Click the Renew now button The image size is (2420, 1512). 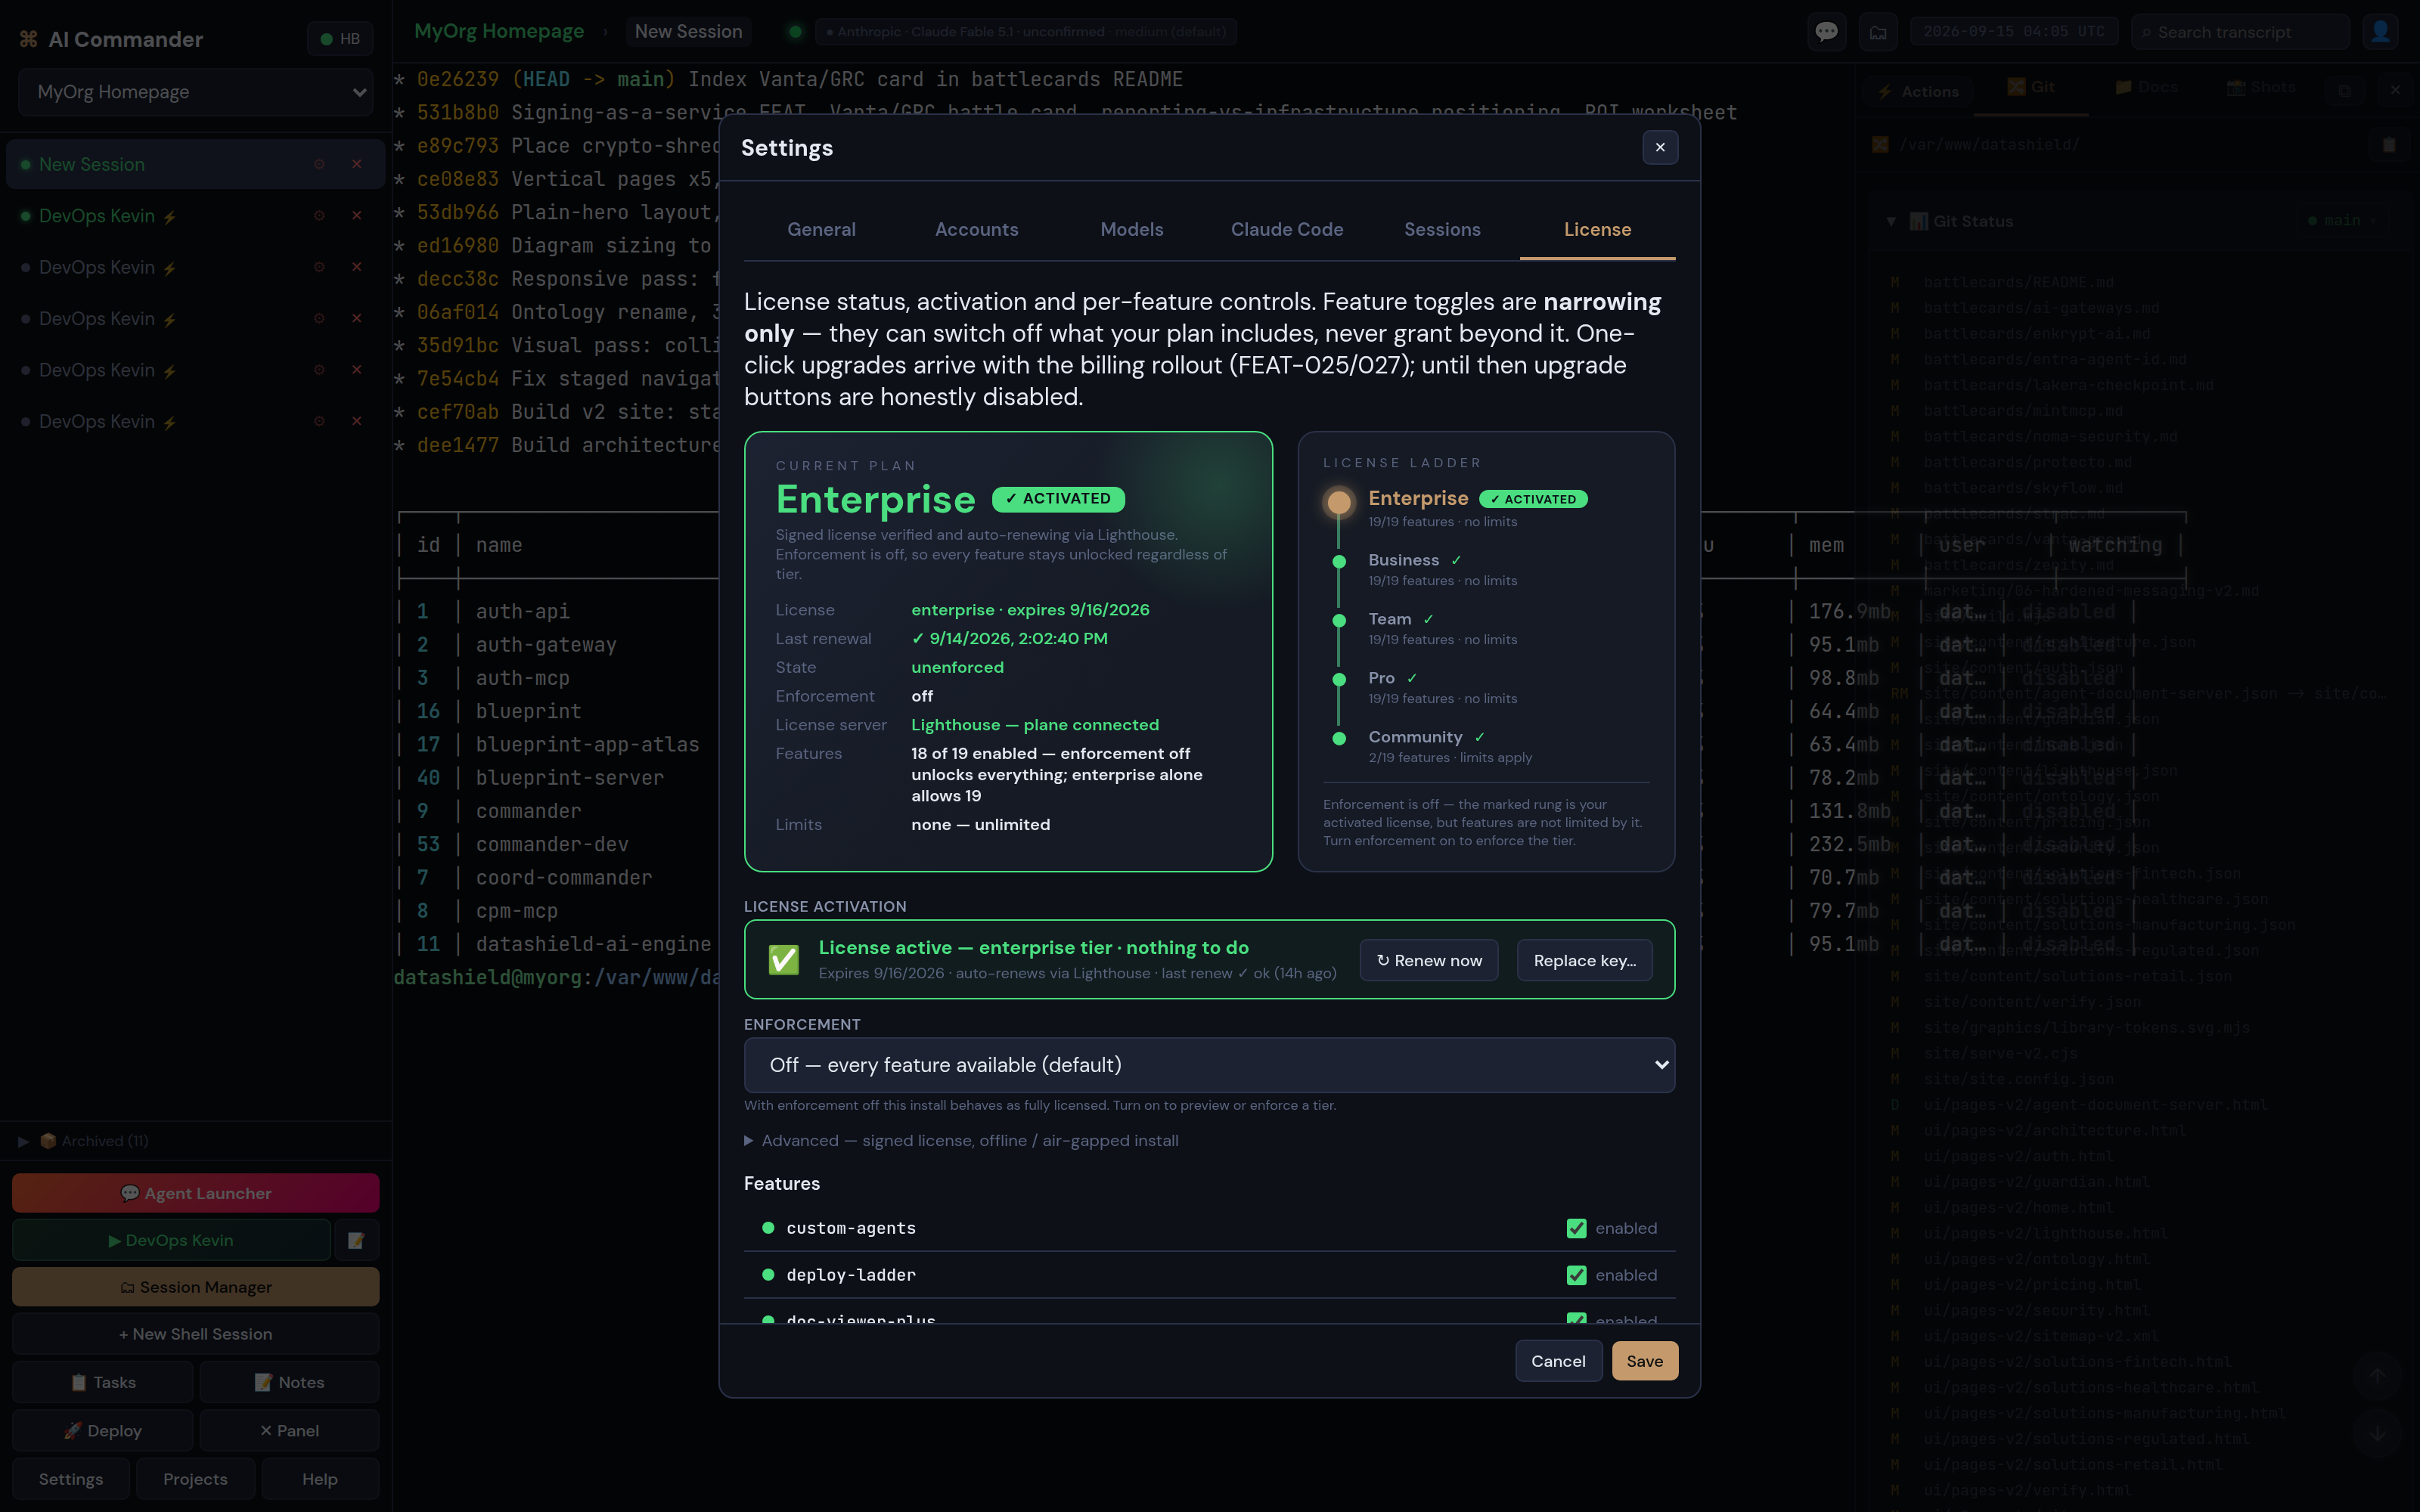point(1428,960)
